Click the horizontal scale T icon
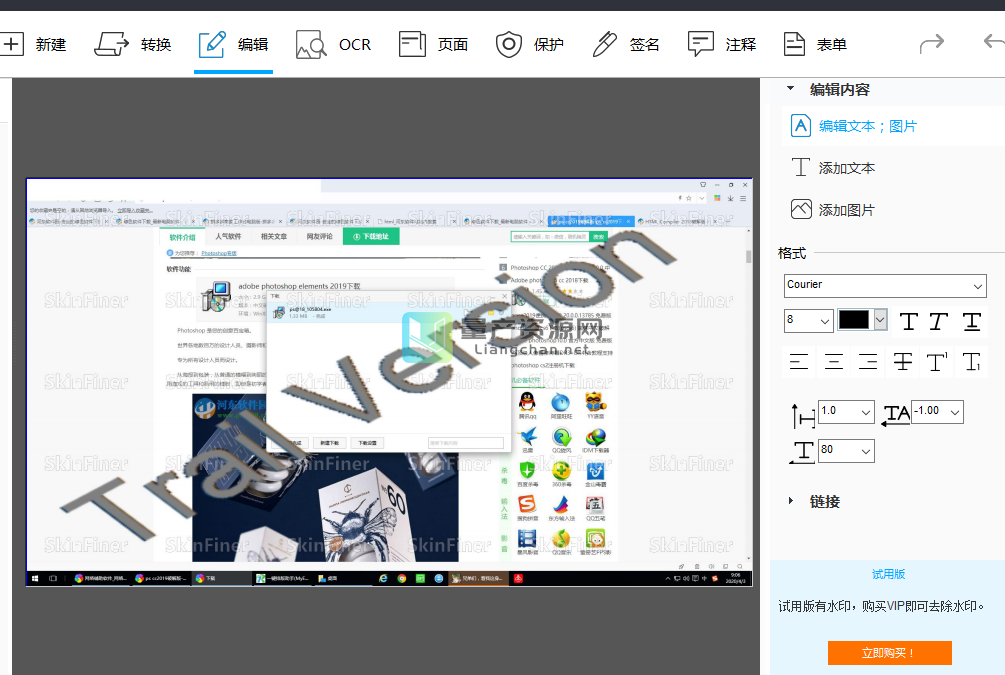Screen dimensions: 1005x675 [802, 452]
